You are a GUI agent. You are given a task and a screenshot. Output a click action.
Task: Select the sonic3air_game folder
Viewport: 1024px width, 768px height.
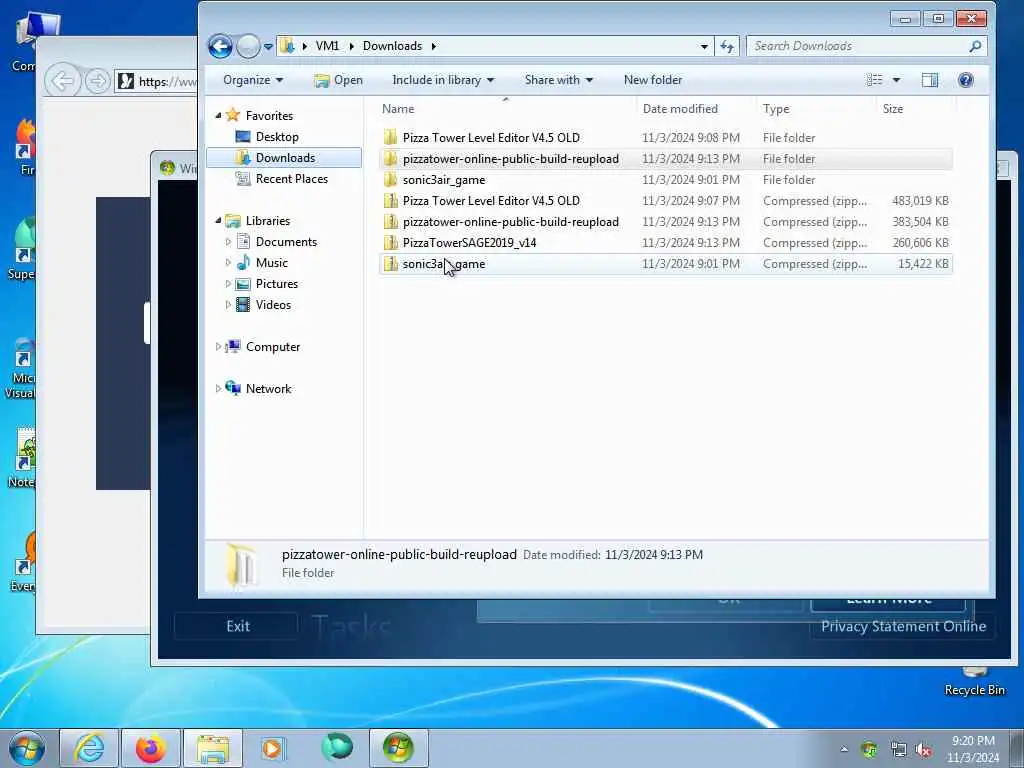(x=665, y=180)
